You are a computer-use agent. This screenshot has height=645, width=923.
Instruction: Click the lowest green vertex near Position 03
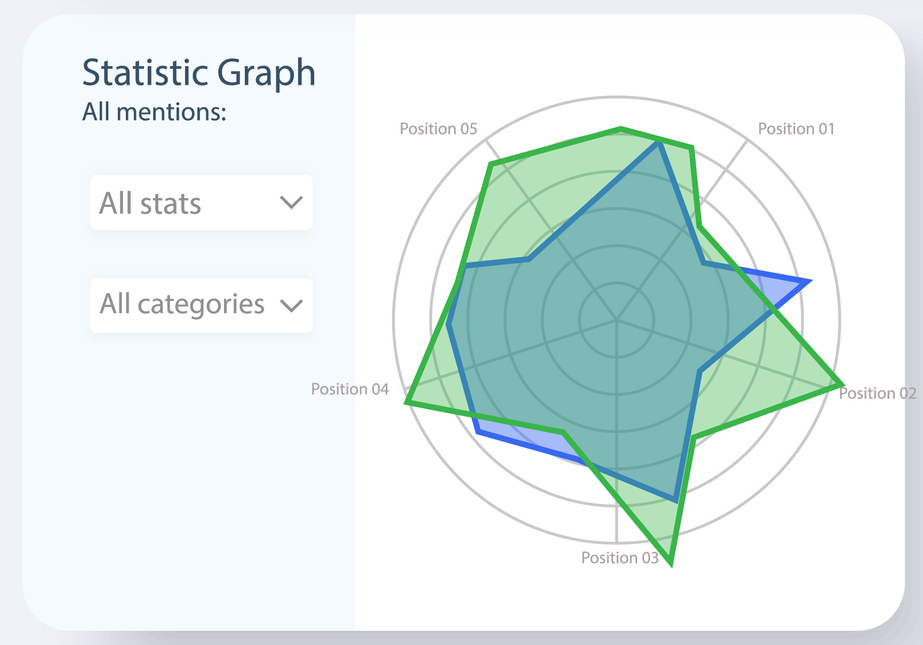click(670, 564)
